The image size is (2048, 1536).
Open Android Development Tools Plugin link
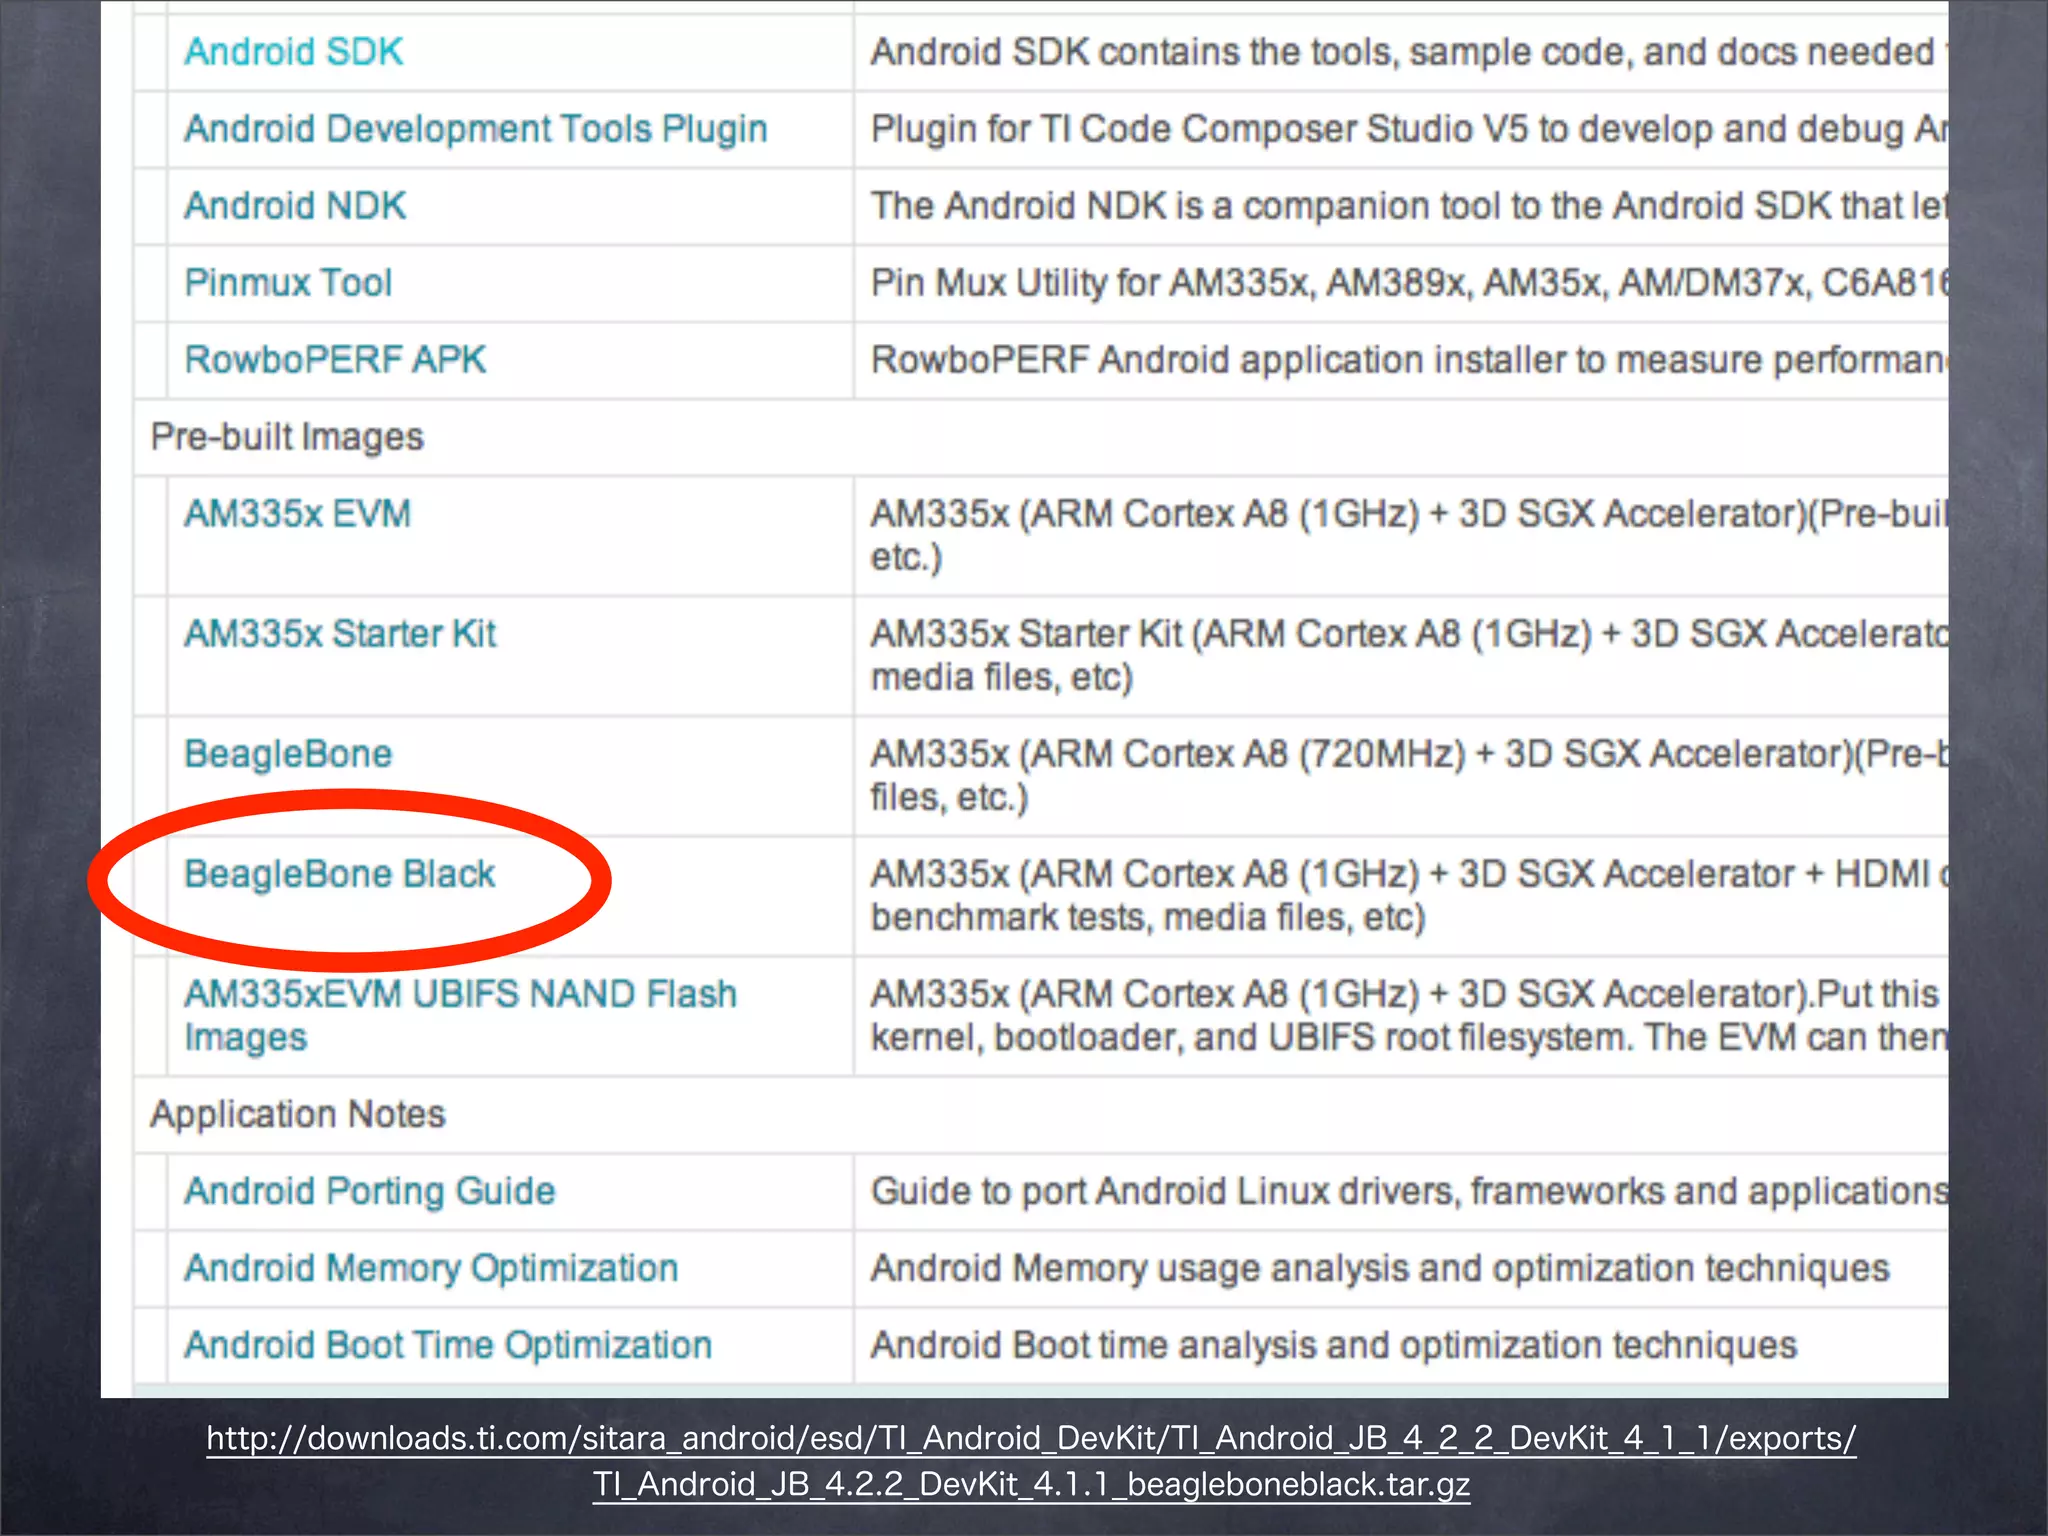[x=476, y=129]
